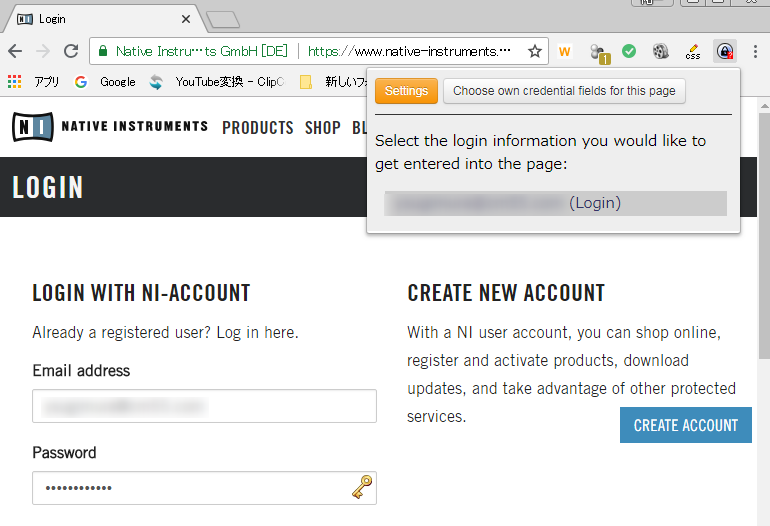
Task: Open the orange W extension icon
Action: click(565, 51)
